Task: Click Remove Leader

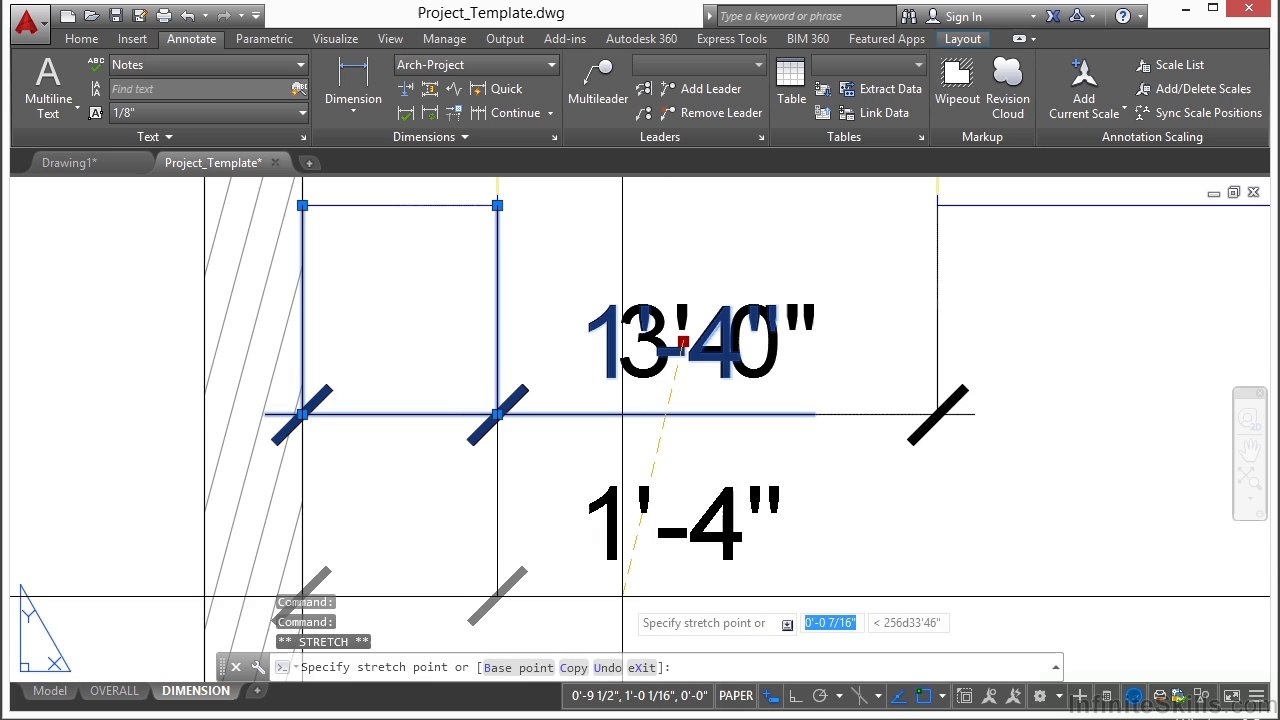Action: coord(711,113)
